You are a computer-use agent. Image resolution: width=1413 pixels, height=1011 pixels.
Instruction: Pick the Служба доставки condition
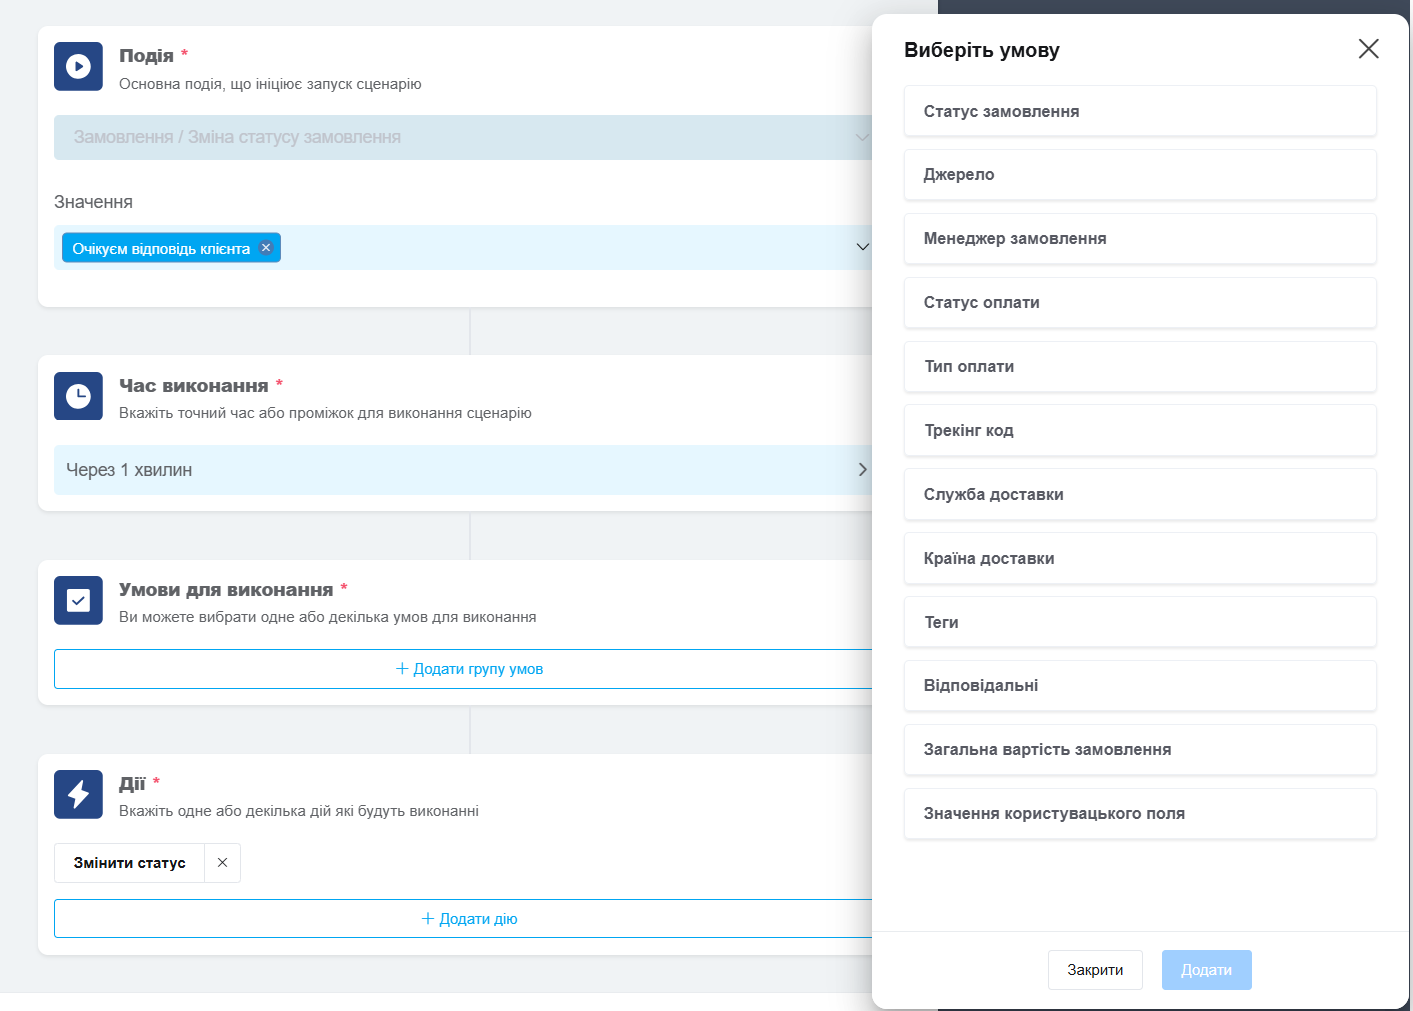coord(1140,495)
